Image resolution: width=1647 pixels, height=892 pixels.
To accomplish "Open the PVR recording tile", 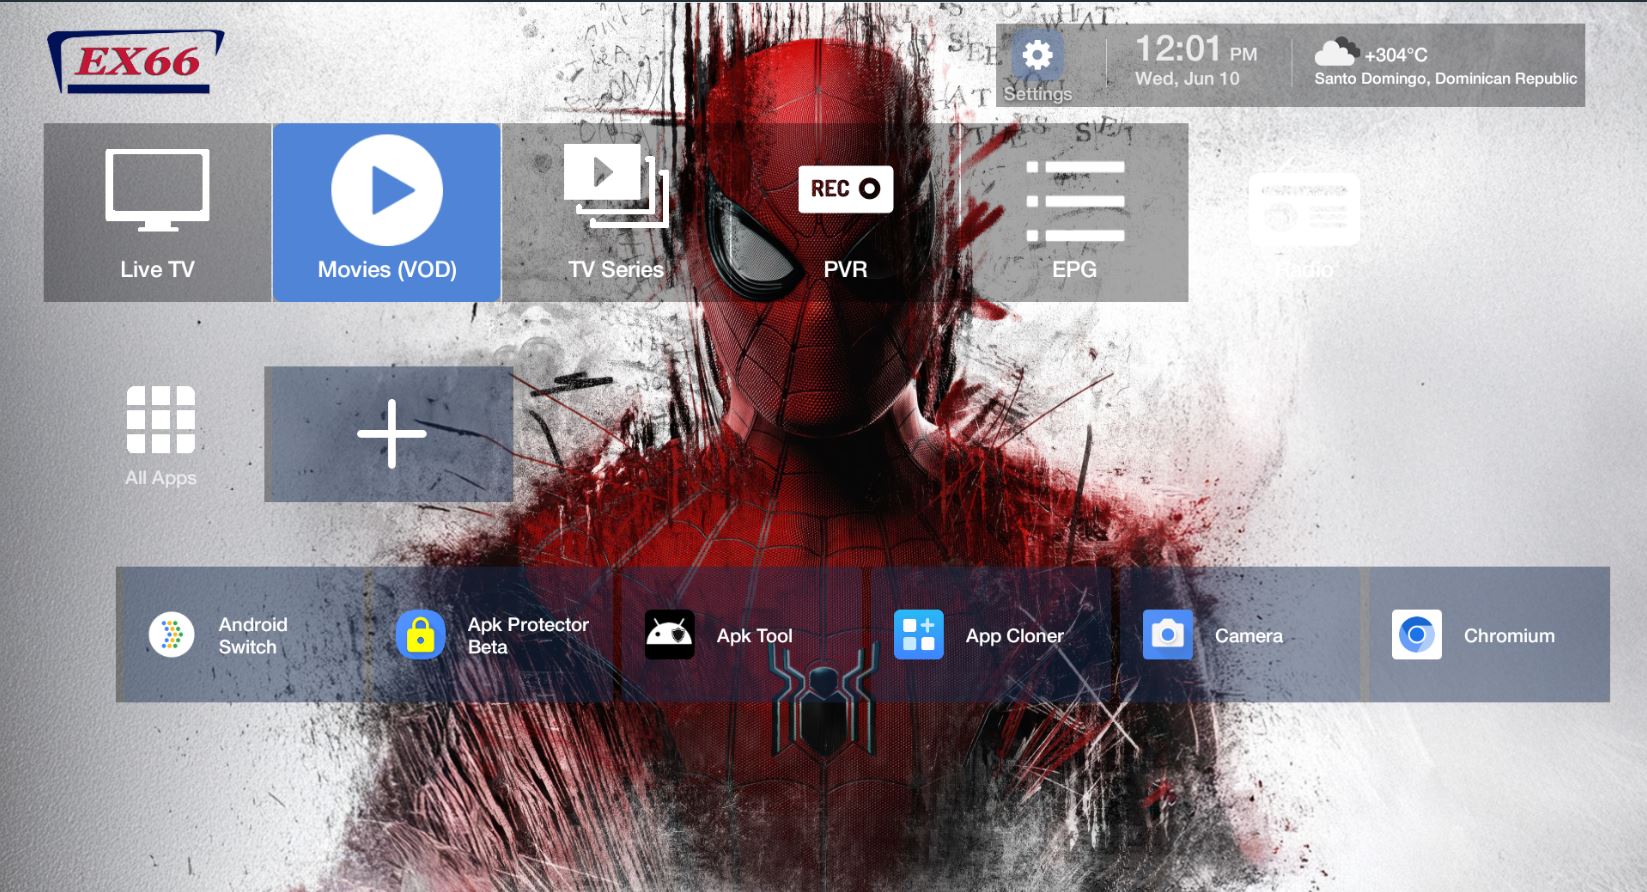I will click(845, 212).
